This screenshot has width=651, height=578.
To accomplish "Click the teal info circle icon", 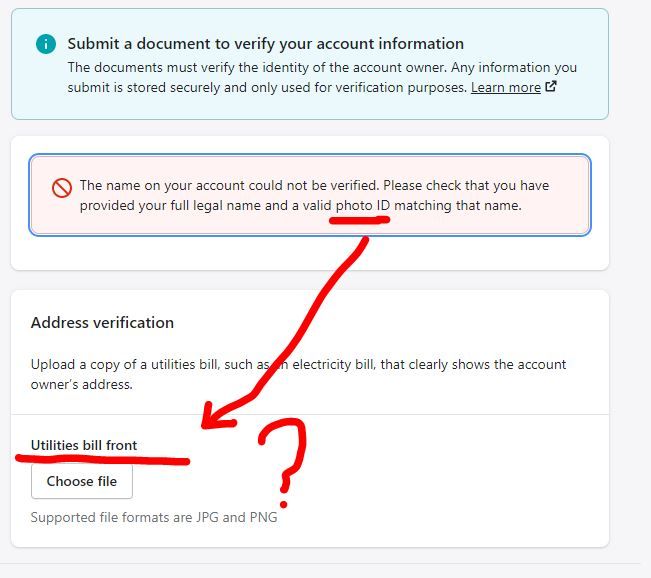I will coord(45,44).
